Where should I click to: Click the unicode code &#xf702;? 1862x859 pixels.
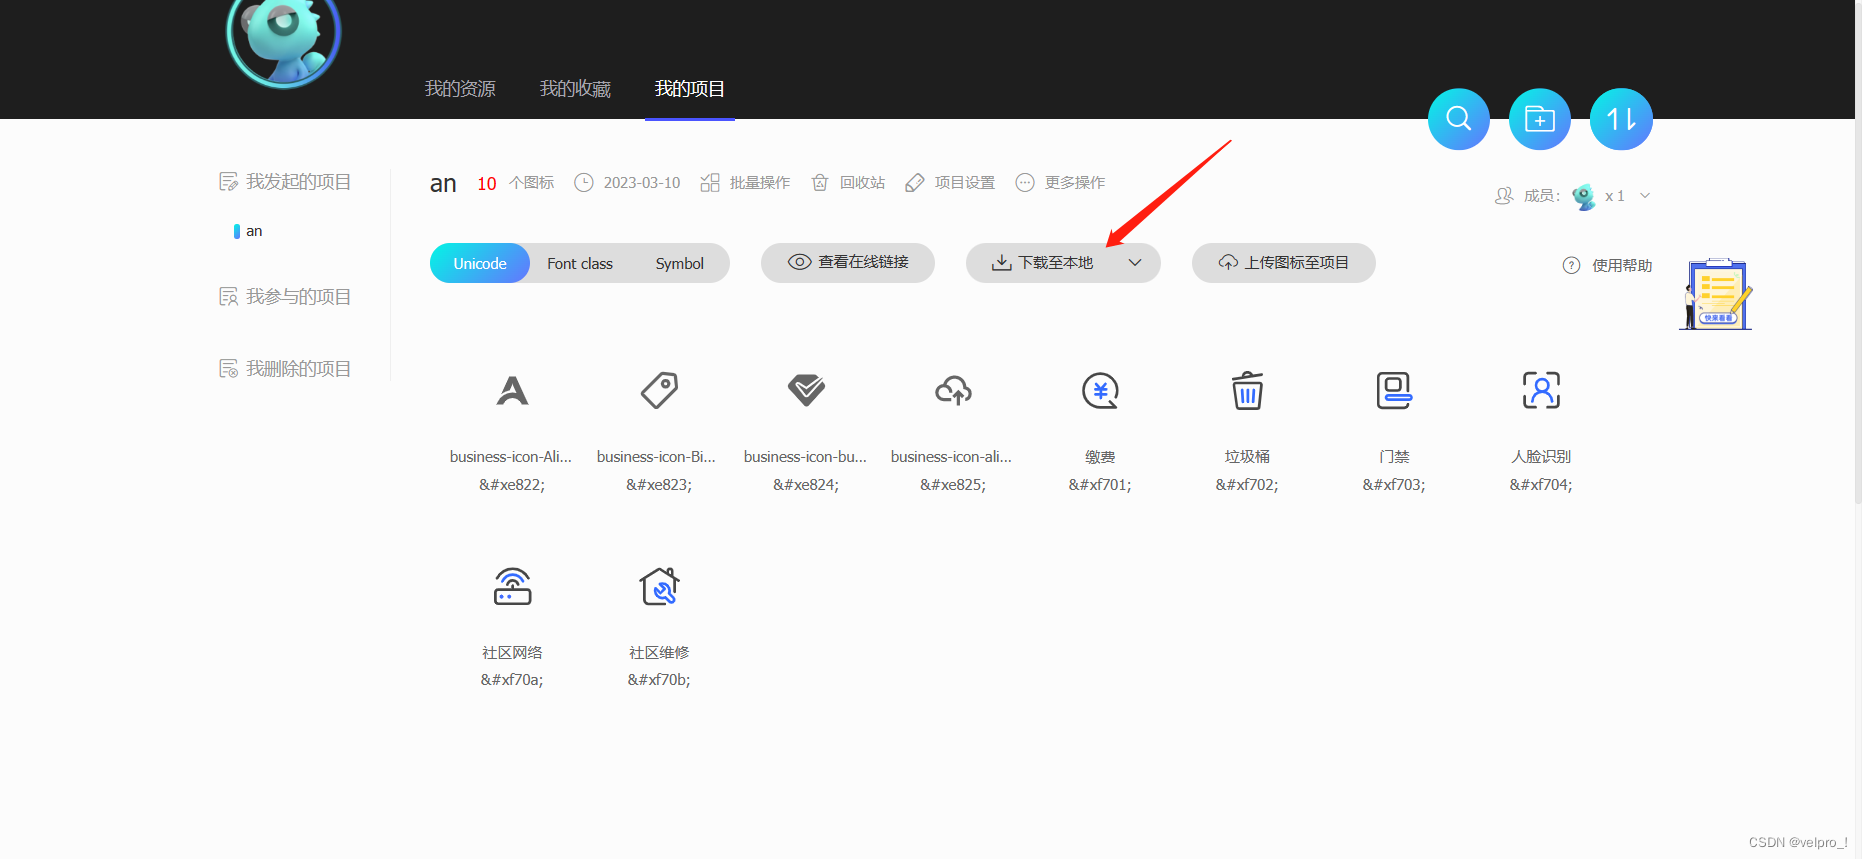pos(1247,485)
